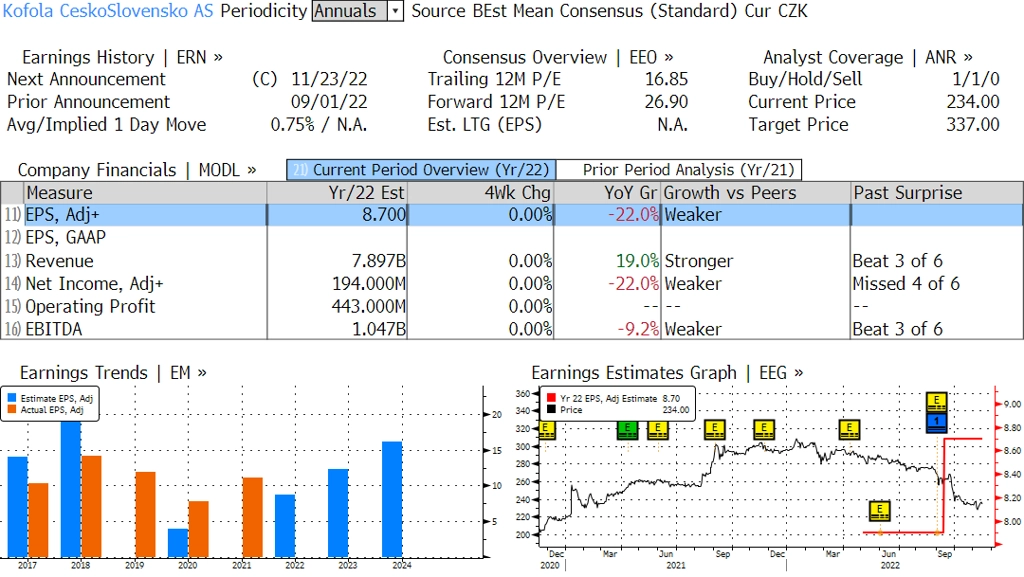Viewport: 1024px width, 577px height.
Task: Click Trailing 12M P/E value 16.85
Action: [x=667, y=79]
